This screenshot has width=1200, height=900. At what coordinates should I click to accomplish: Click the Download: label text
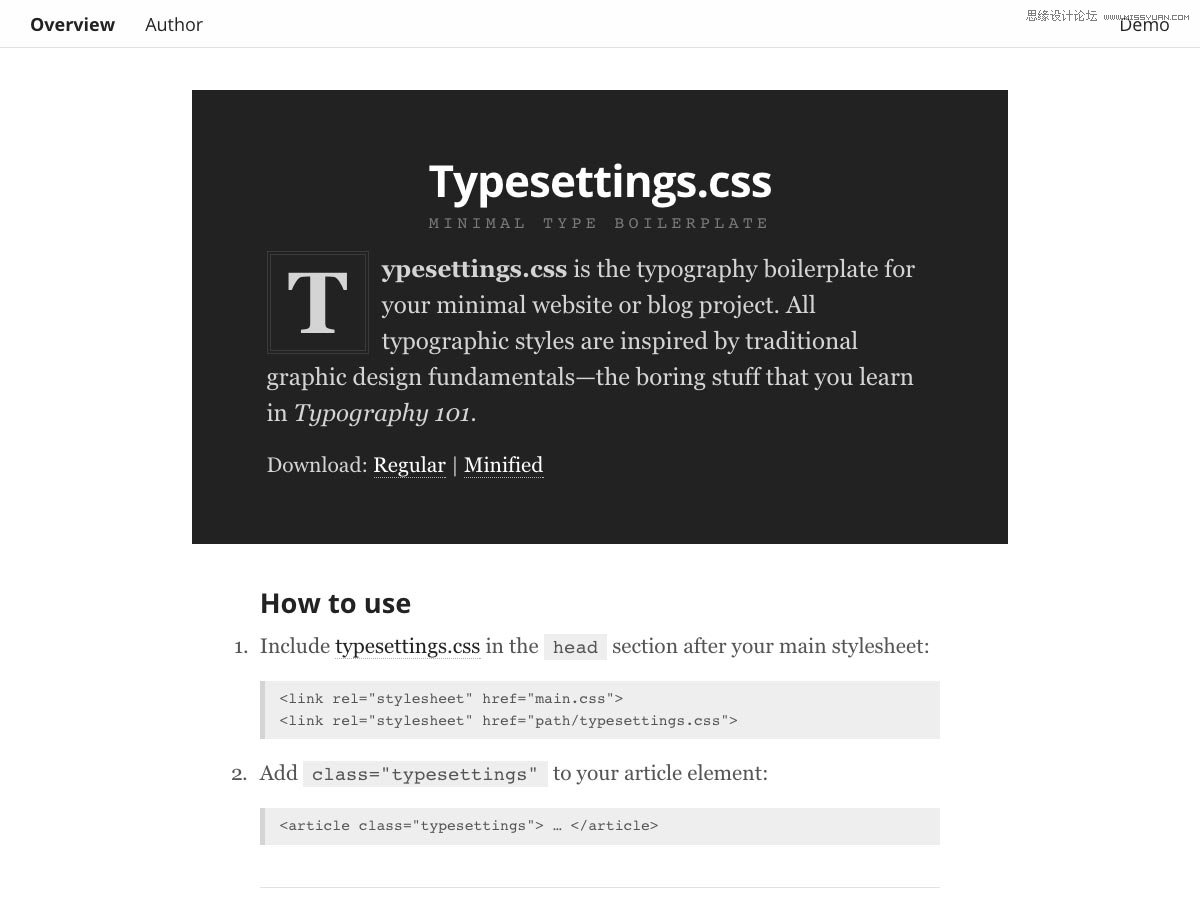tap(317, 465)
